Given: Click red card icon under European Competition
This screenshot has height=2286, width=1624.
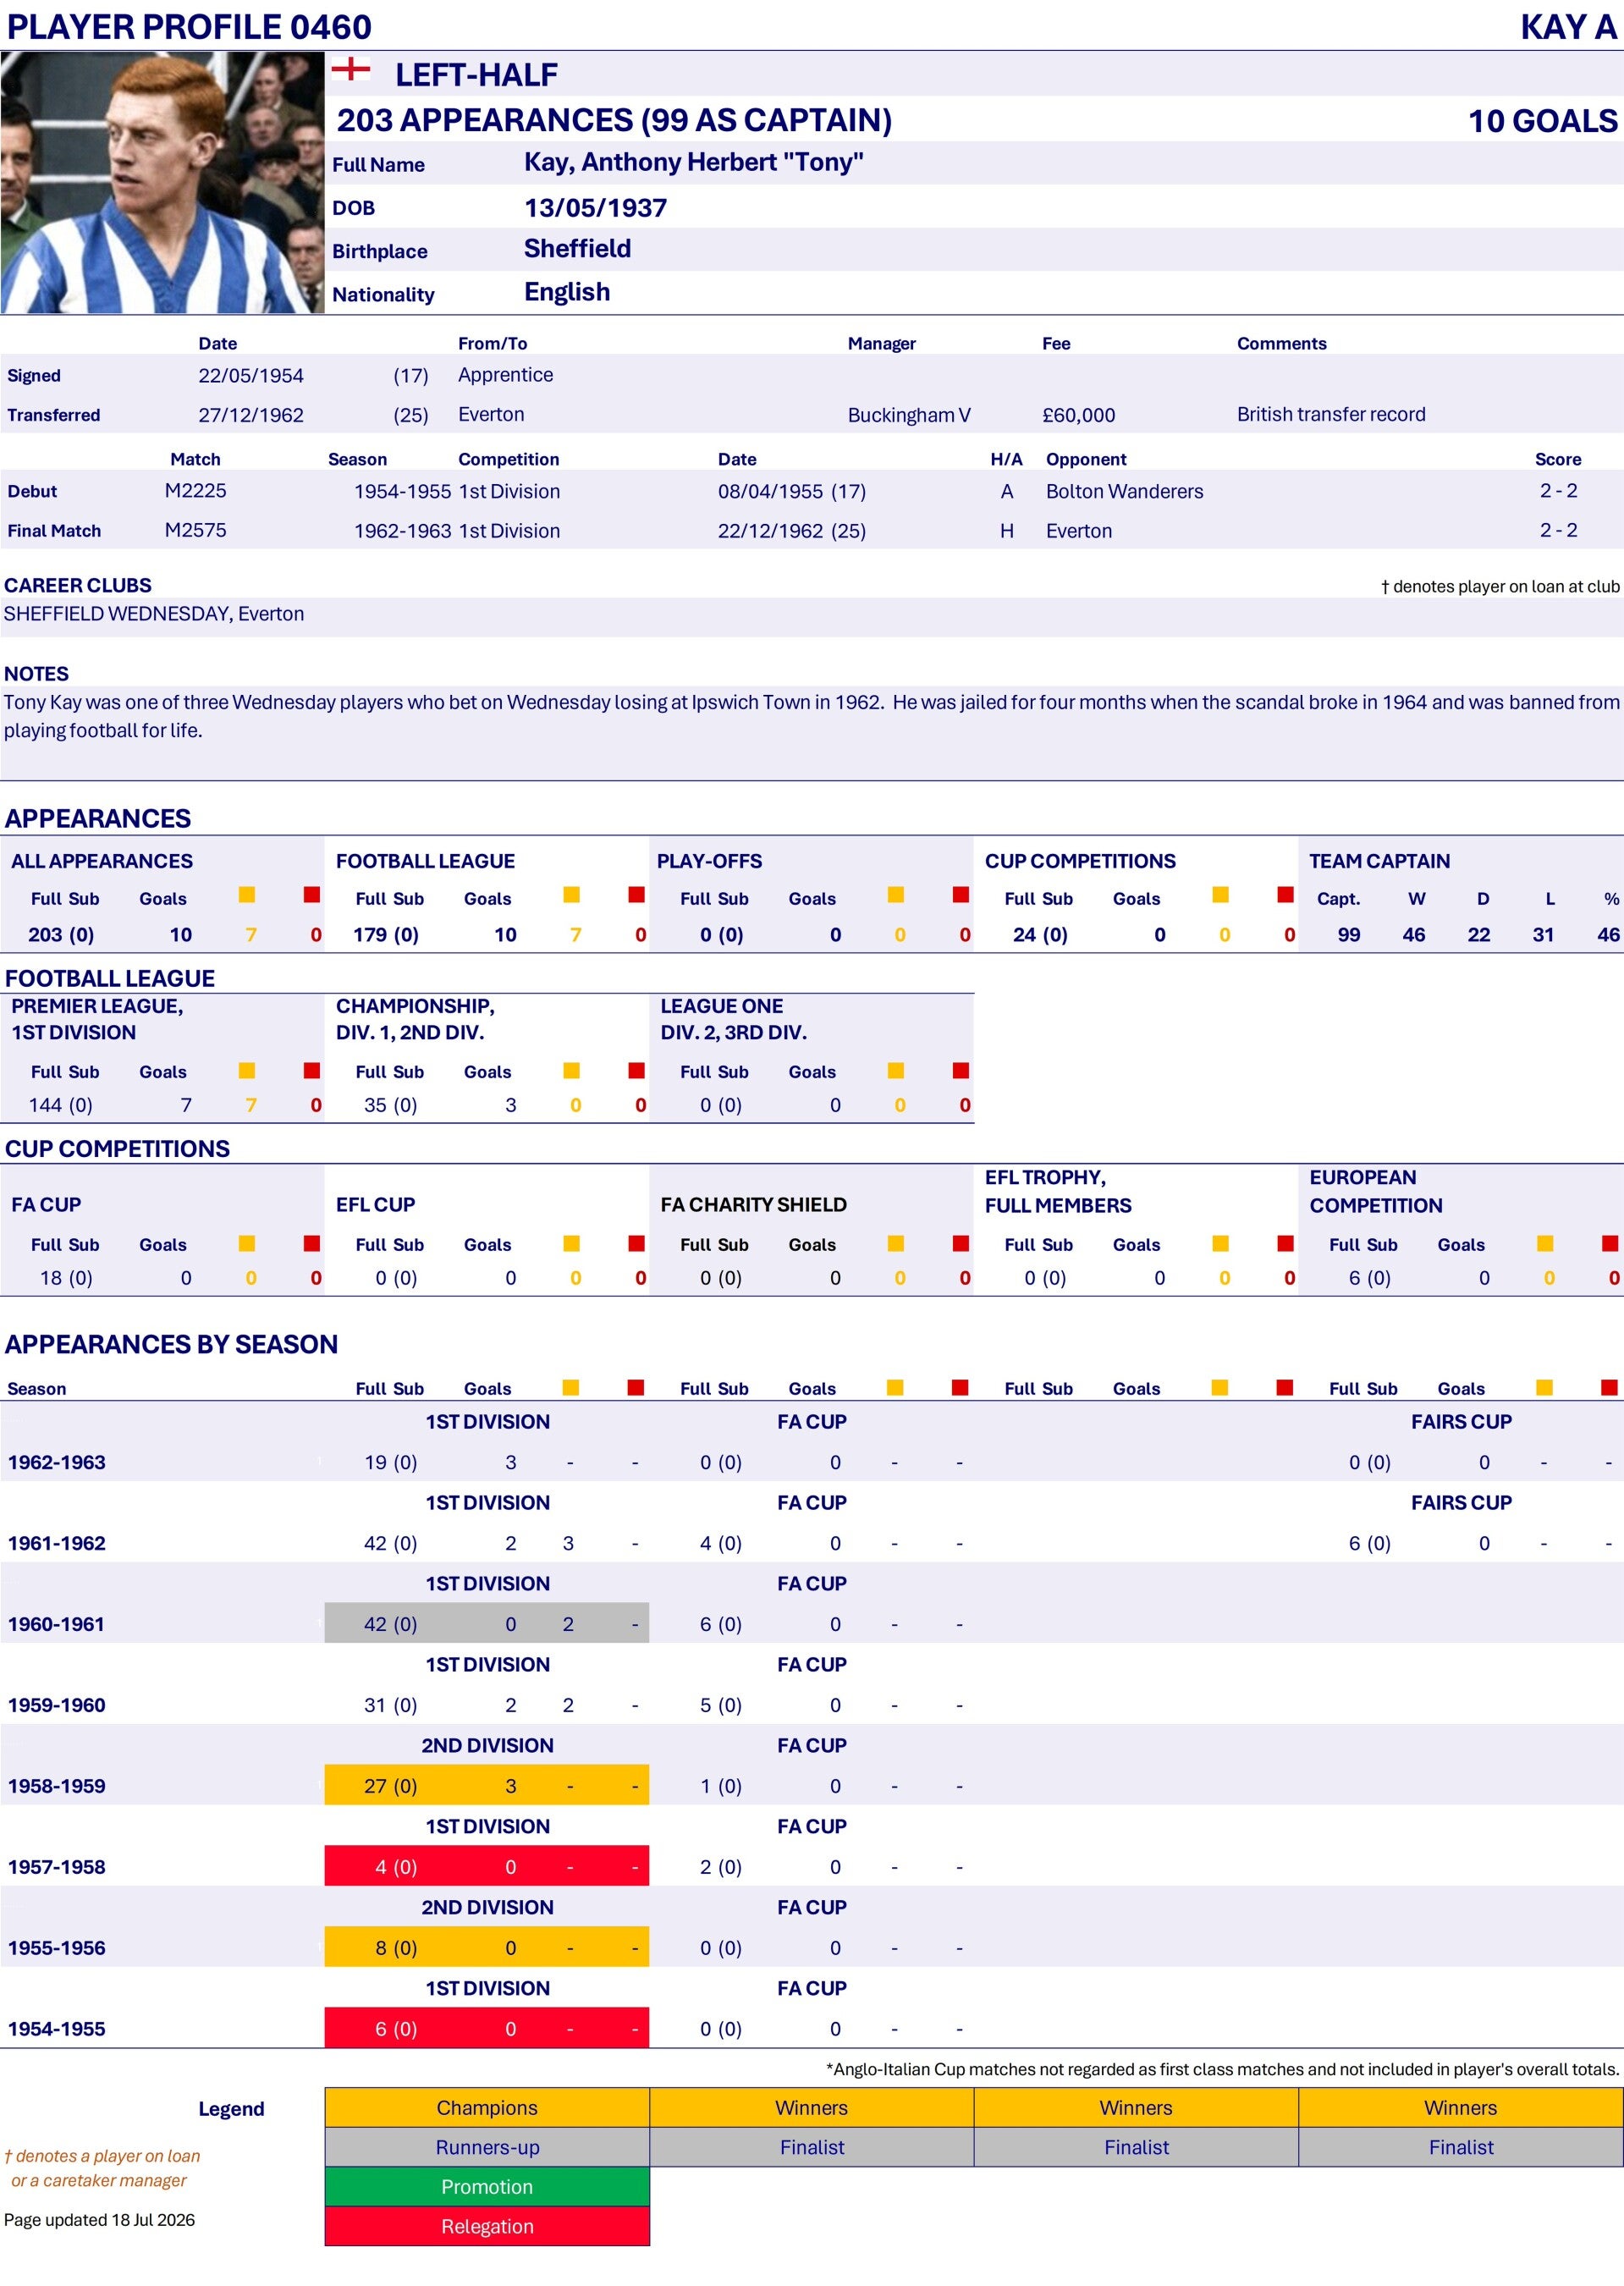Looking at the screenshot, I should click(x=1610, y=1243).
